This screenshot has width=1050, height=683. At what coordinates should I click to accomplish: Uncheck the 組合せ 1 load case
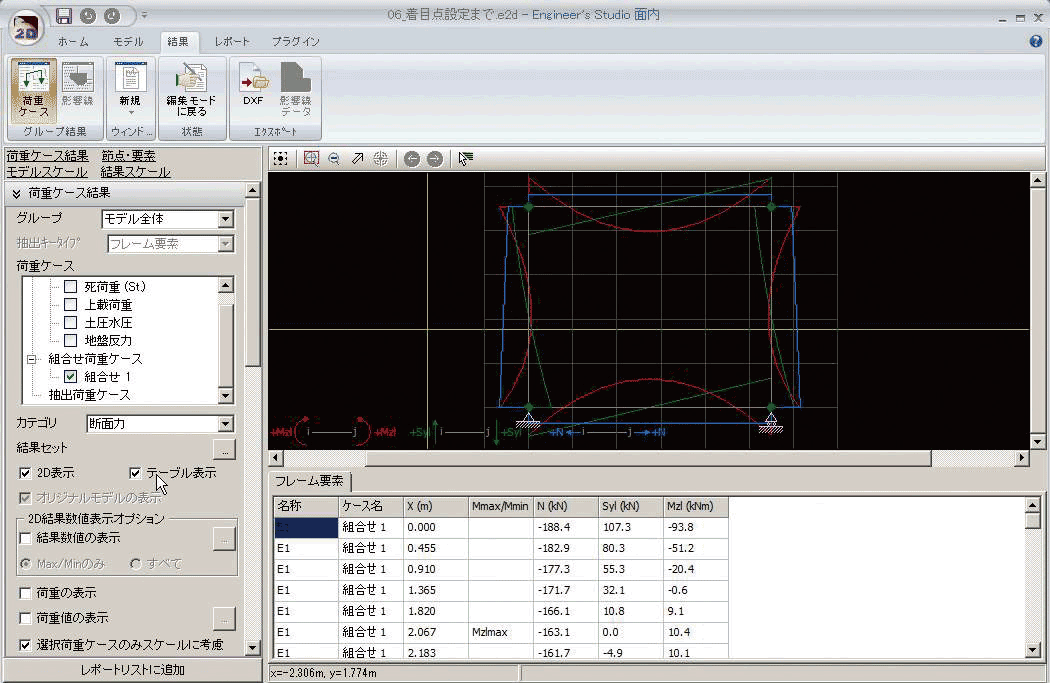pyautogui.click(x=70, y=377)
